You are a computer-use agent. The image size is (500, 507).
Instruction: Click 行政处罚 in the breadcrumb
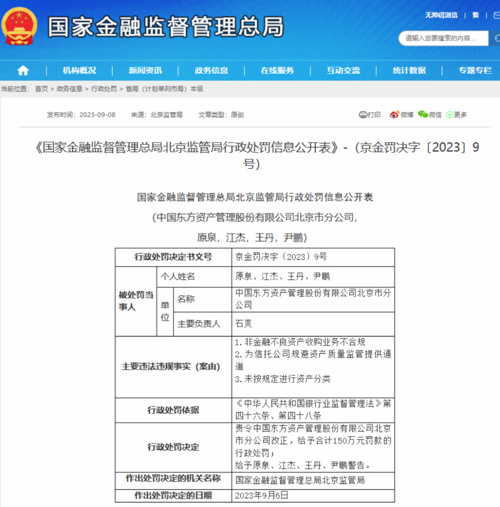pyautogui.click(x=104, y=89)
